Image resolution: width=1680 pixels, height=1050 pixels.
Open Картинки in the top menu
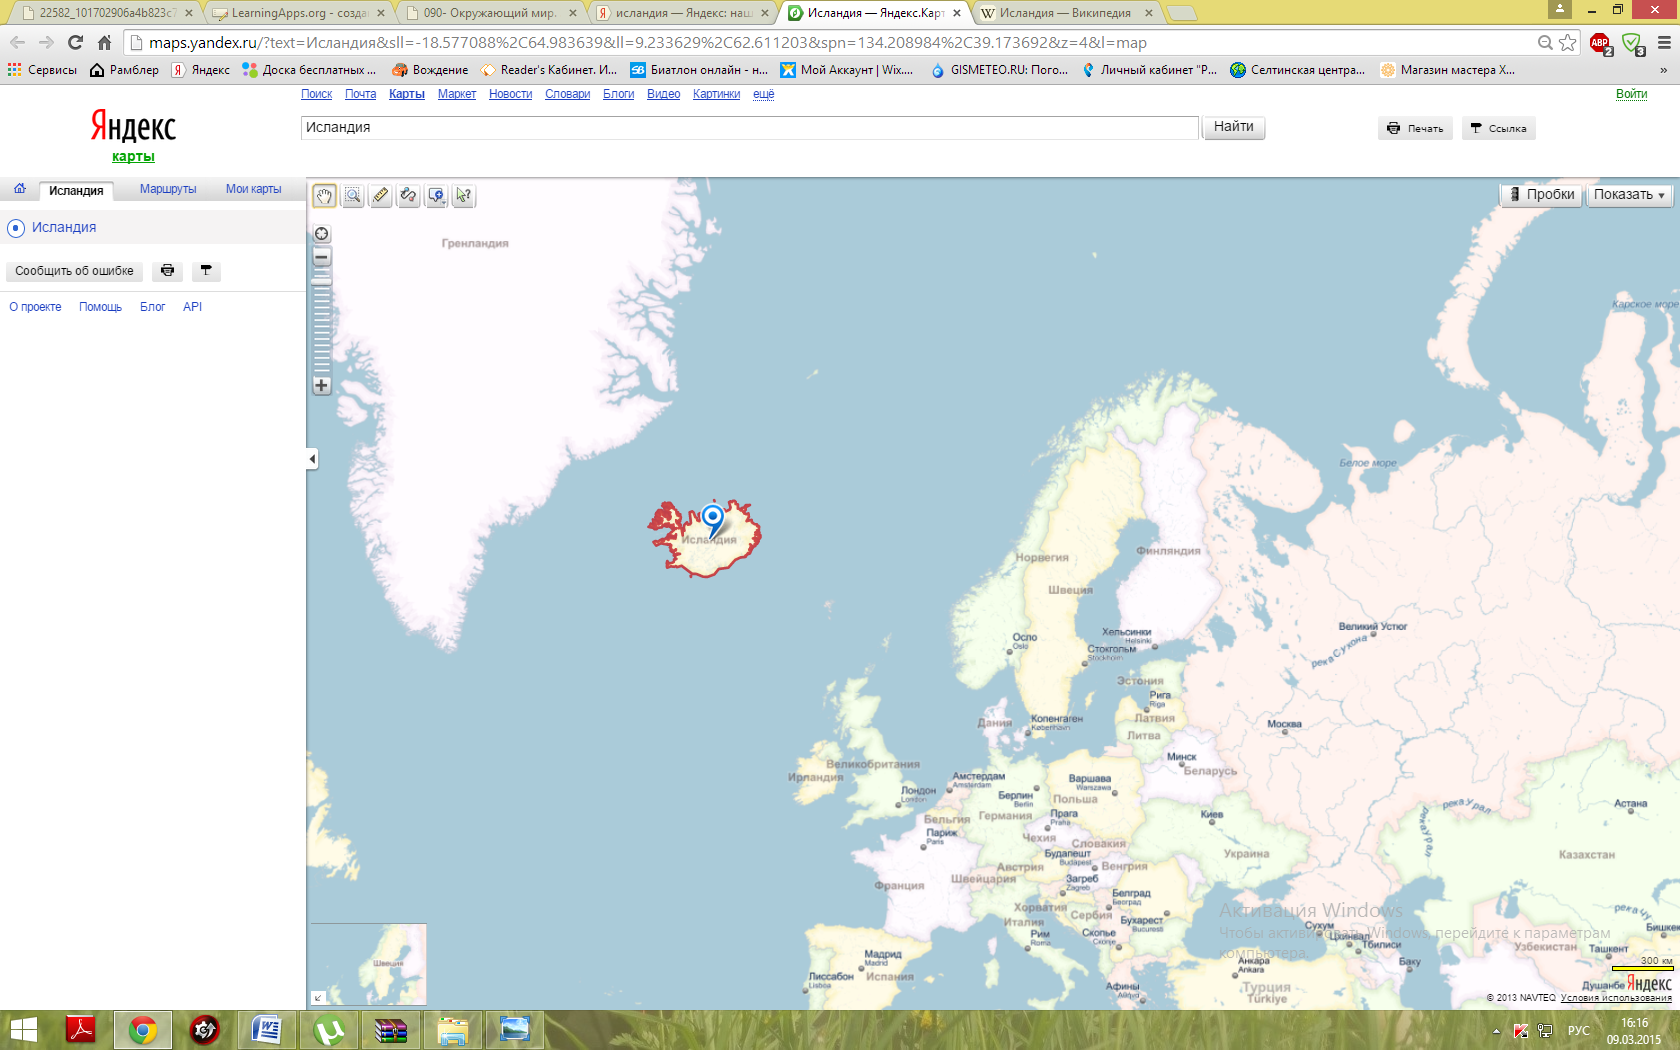(x=716, y=94)
